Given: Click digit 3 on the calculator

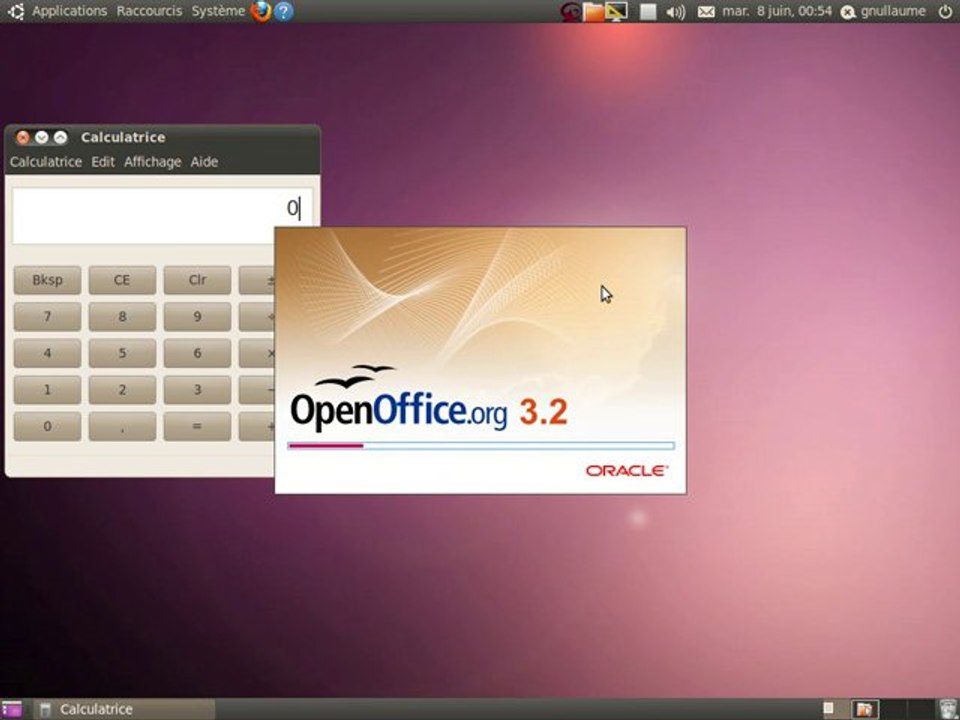Looking at the screenshot, I should (x=197, y=390).
